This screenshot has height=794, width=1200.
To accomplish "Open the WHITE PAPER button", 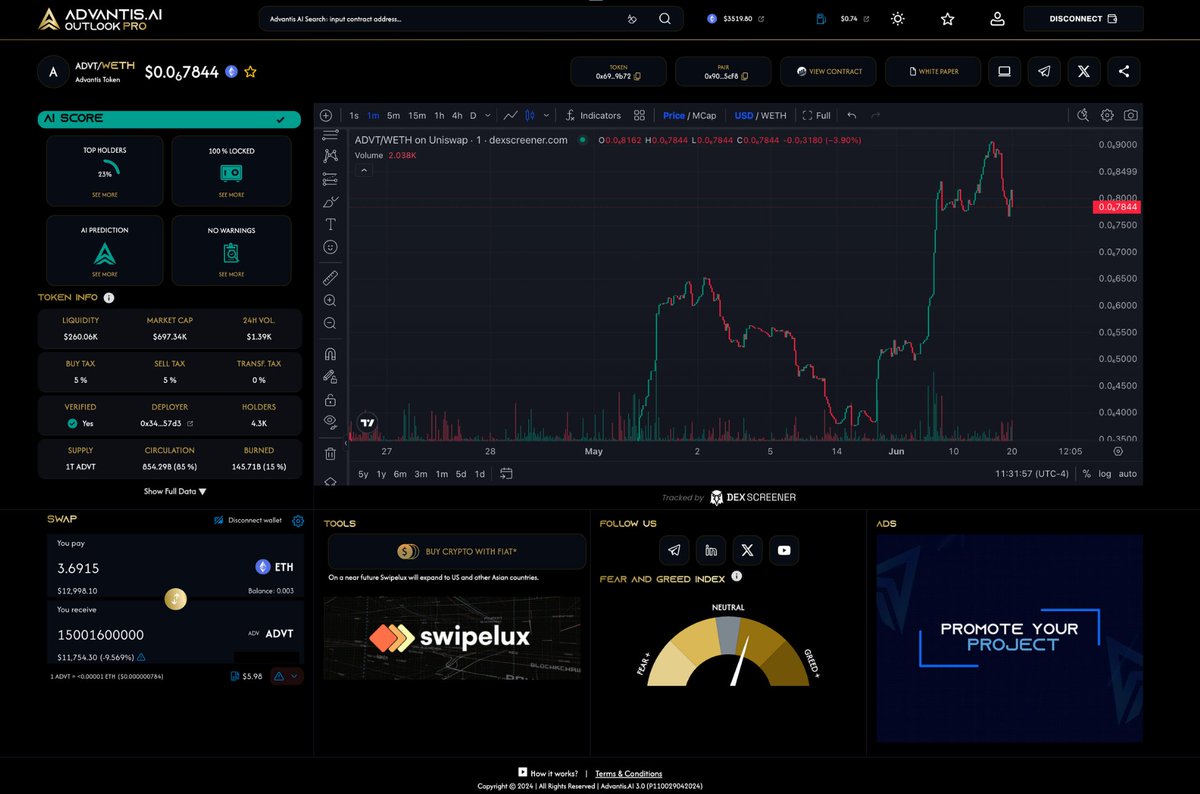I will pyautogui.click(x=933, y=71).
